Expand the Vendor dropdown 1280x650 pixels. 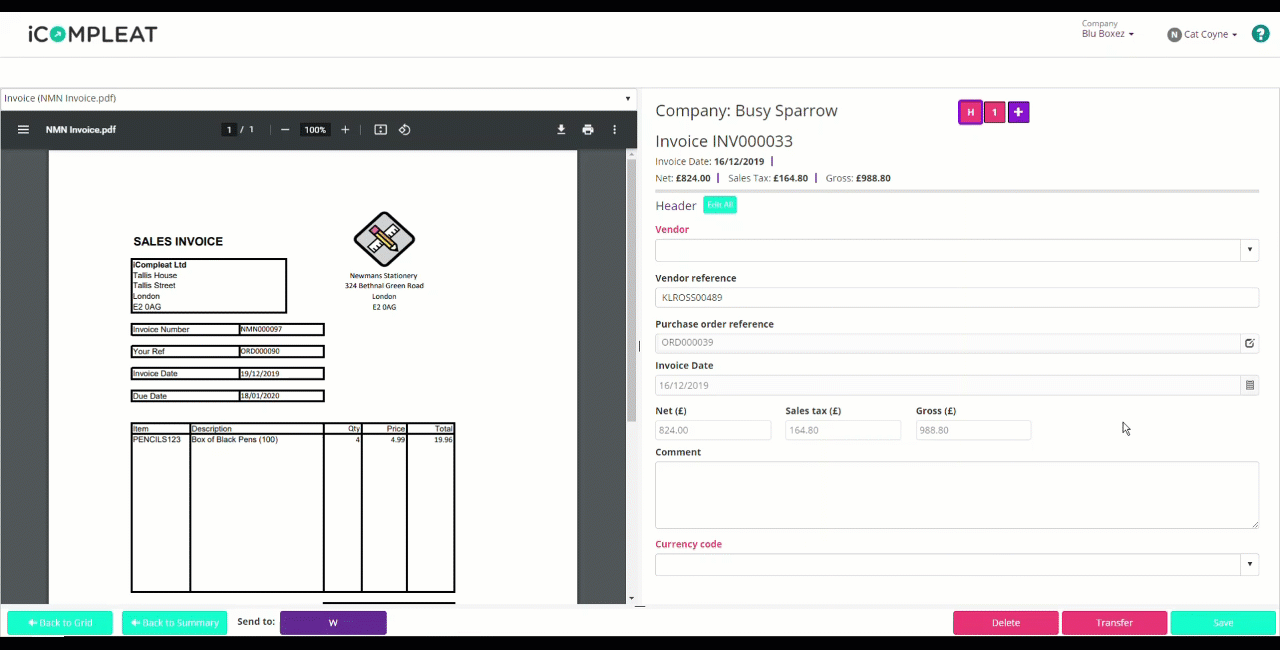coord(1249,250)
